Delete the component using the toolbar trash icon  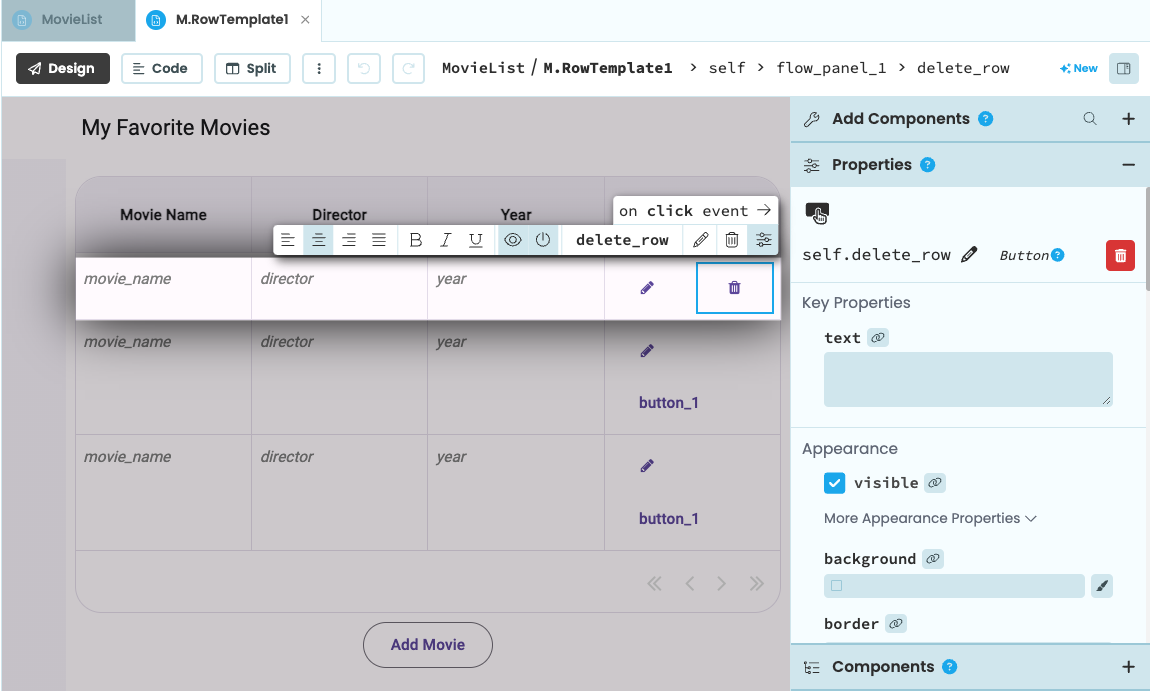point(731,239)
